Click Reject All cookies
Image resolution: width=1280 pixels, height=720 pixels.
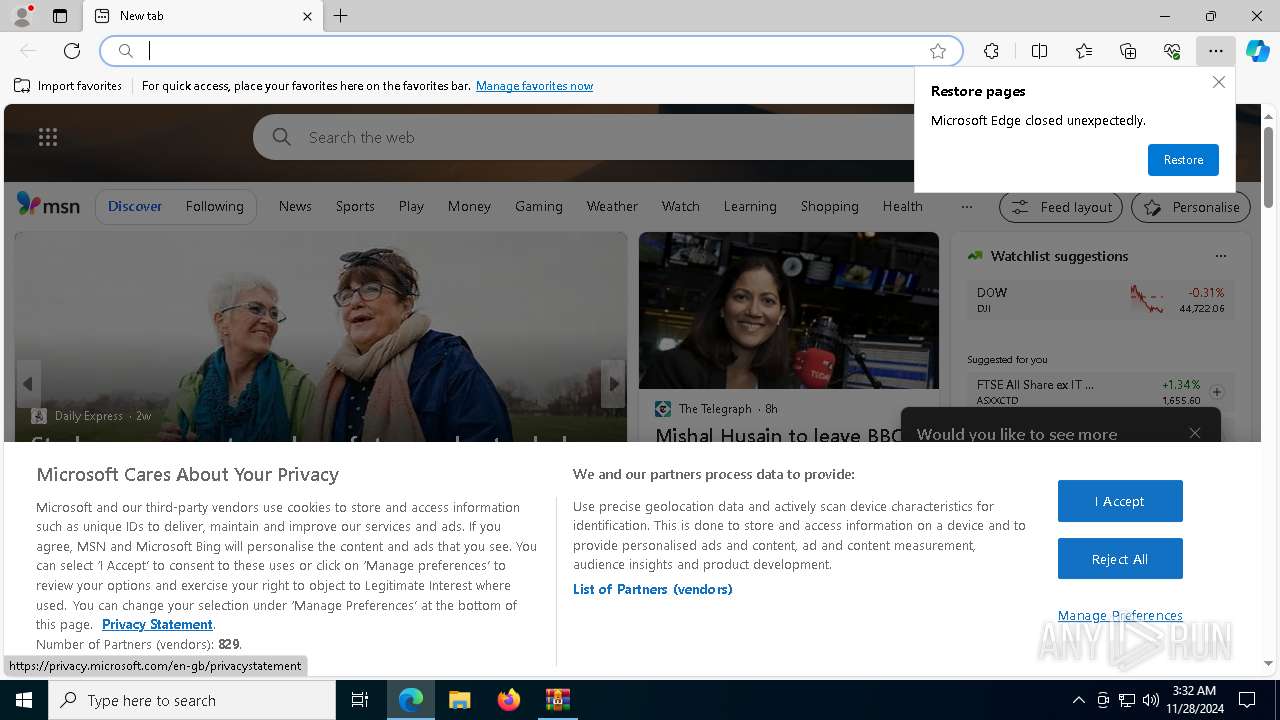1120,559
